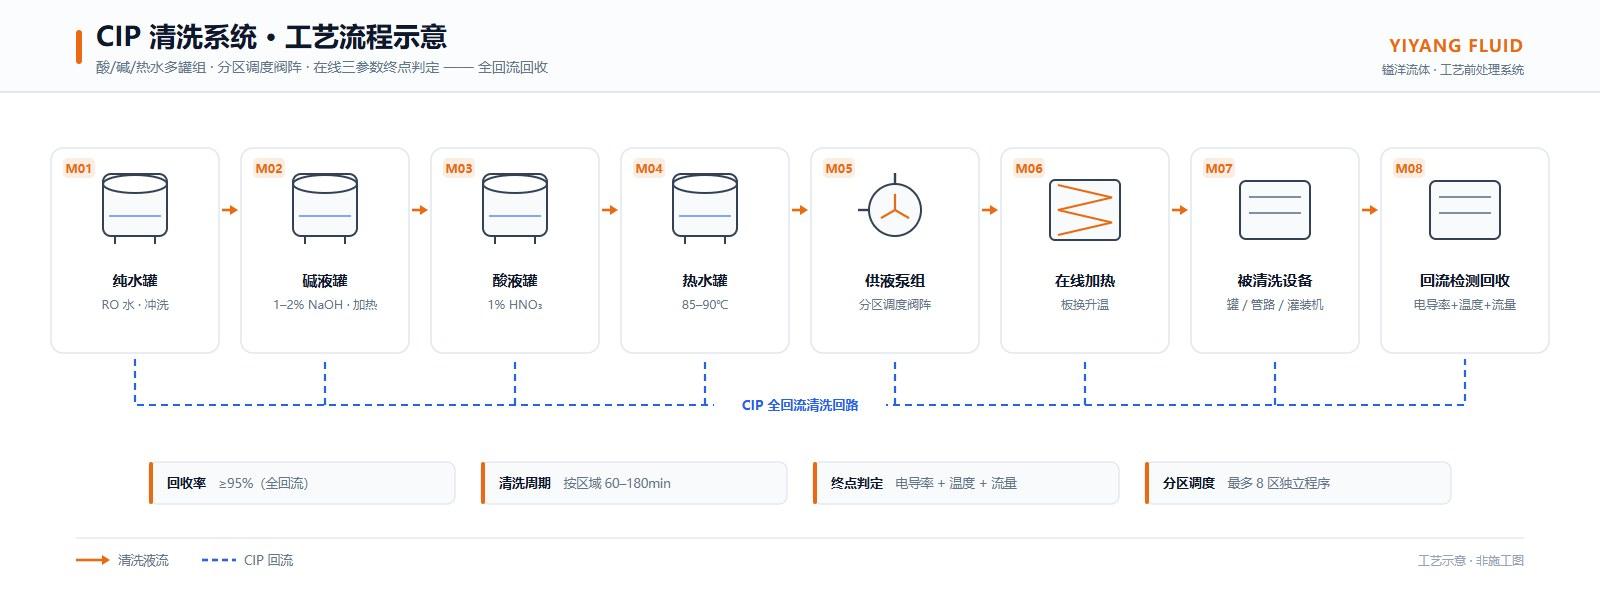Image resolution: width=1600 pixels, height=600 pixels.
Task: Click the M07 badge
Action: coord(1219,168)
